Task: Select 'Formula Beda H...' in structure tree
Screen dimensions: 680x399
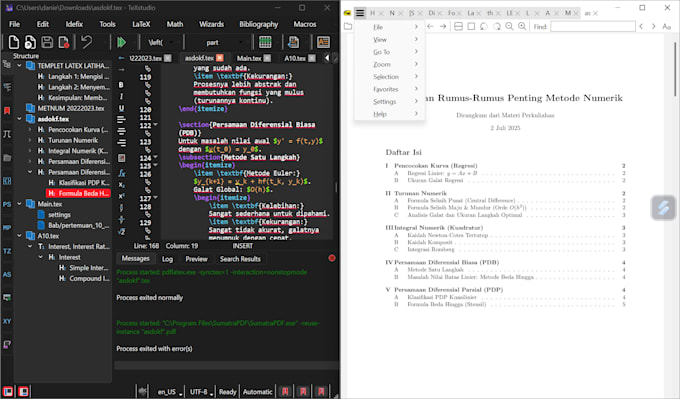Action: pyautogui.click(x=78, y=193)
